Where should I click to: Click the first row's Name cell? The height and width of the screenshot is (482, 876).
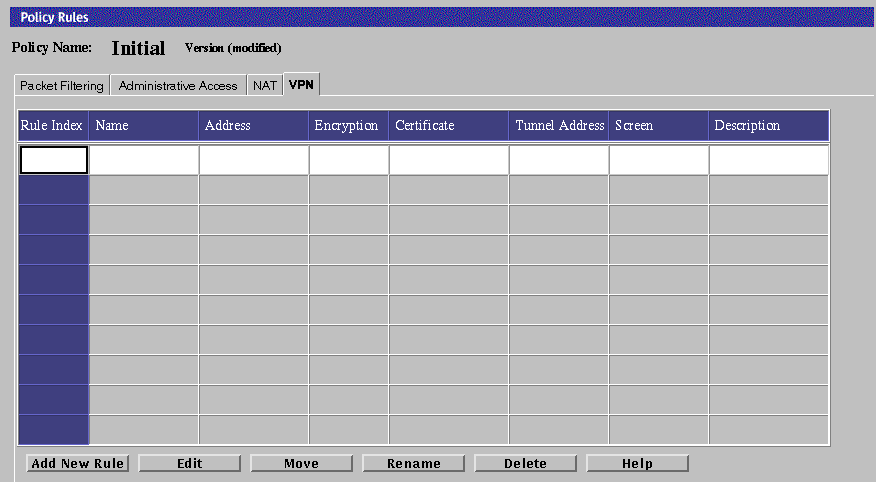click(x=144, y=160)
